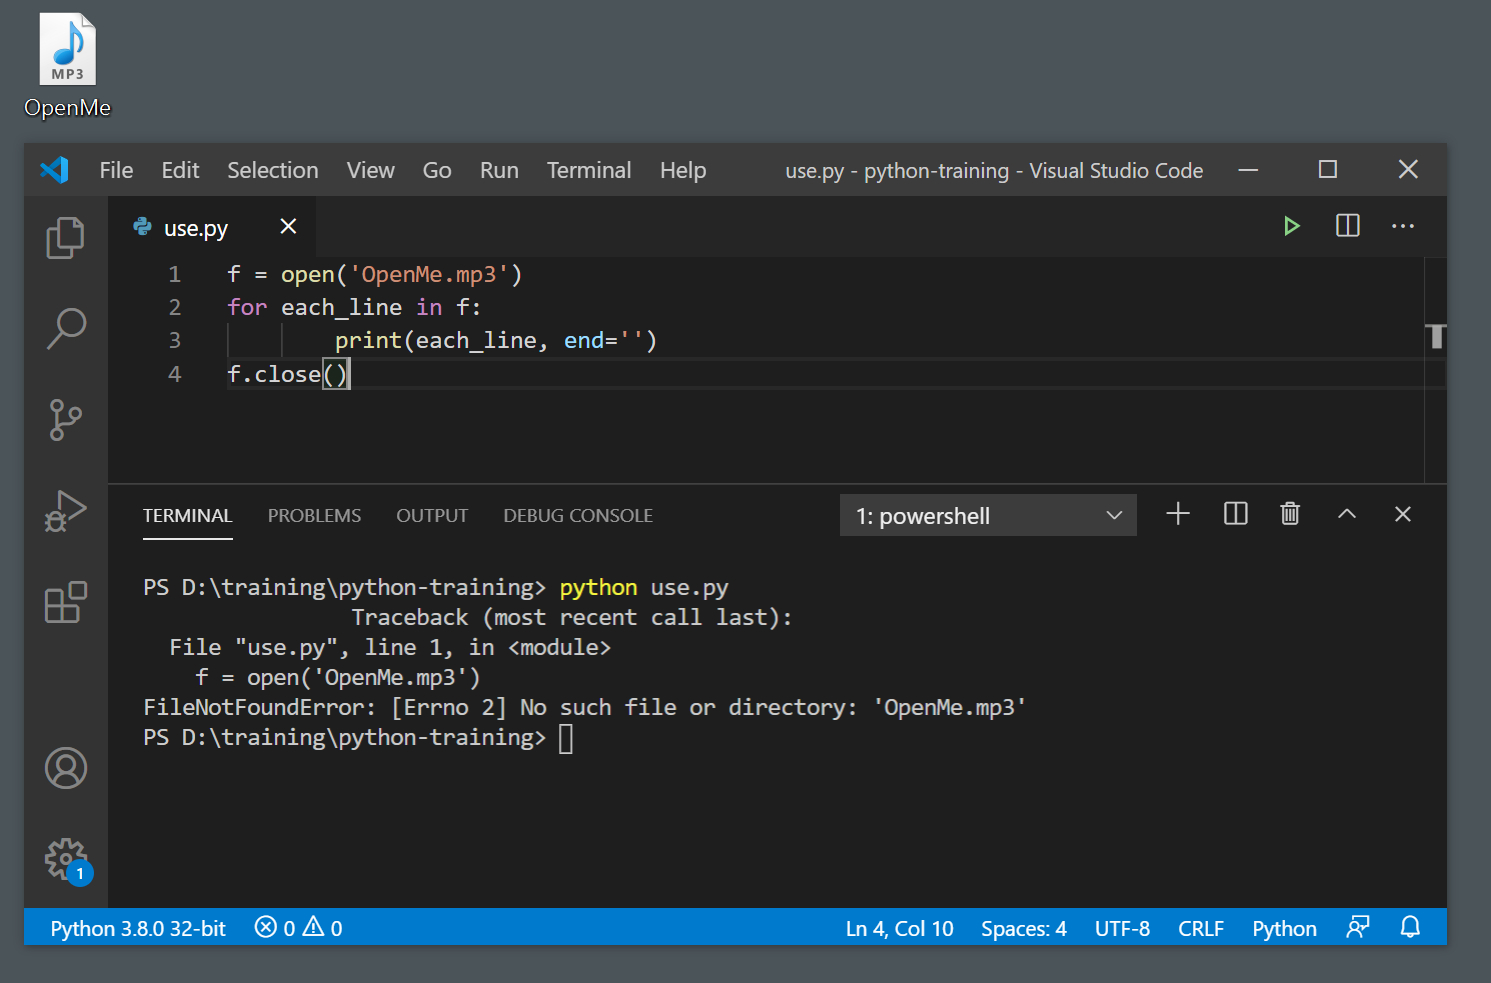Click for each_line in f: code line
The image size is (1491, 983).
pyautogui.click(x=354, y=307)
